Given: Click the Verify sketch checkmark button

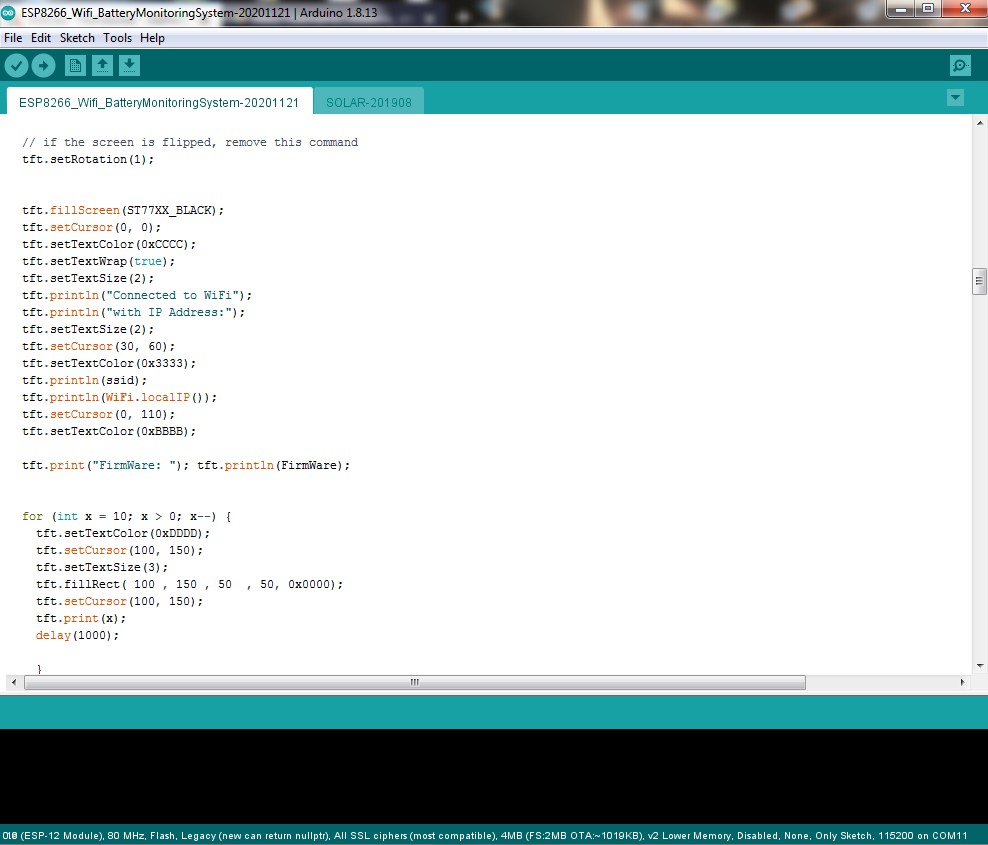Looking at the screenshot, I should tap(16, 66).
